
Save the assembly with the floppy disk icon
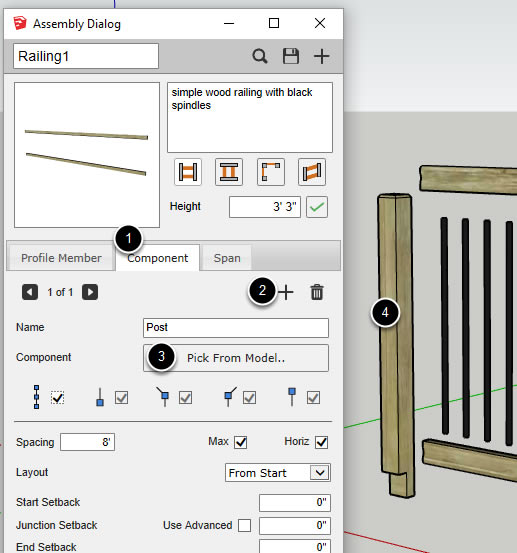click(x=291, y=56)
